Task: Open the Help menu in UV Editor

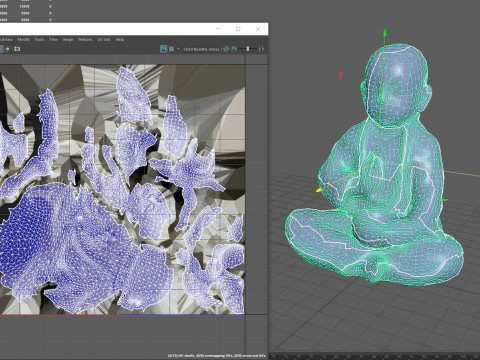Action: [x=120, y=39]
